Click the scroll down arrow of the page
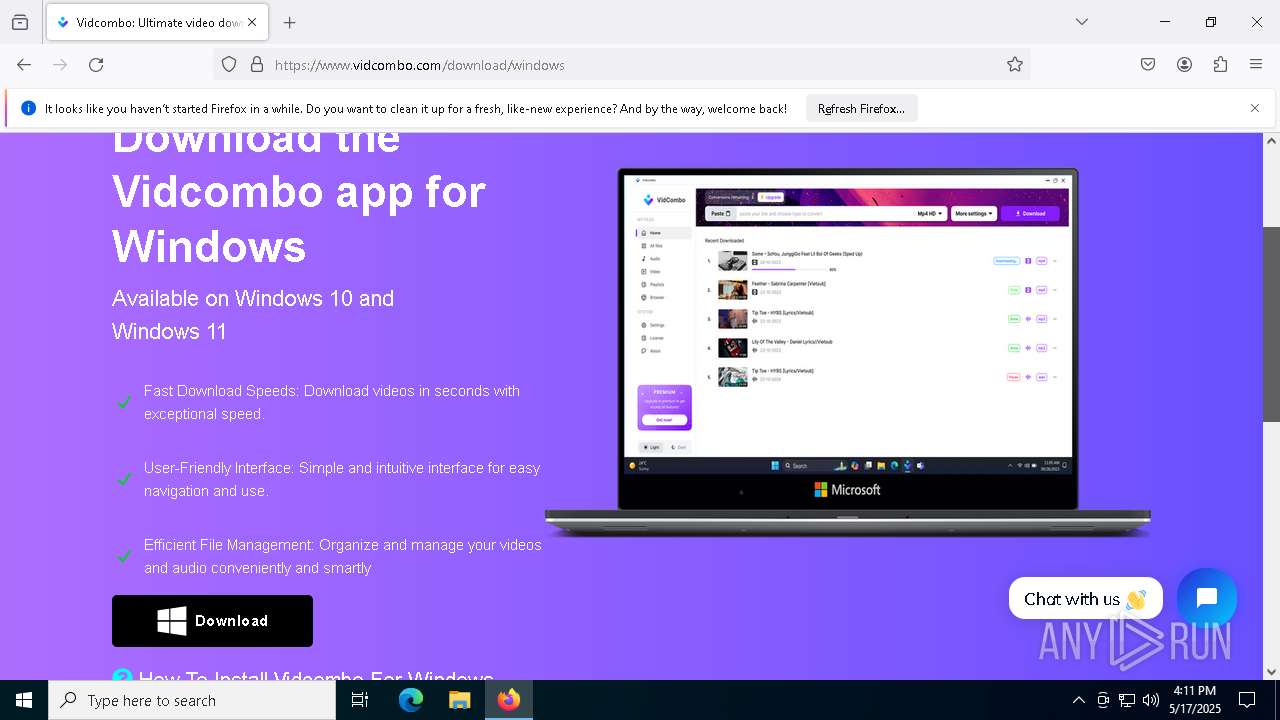Image resolution: width=1280 pixels, height=720 pixels. tap(1271, 672)
